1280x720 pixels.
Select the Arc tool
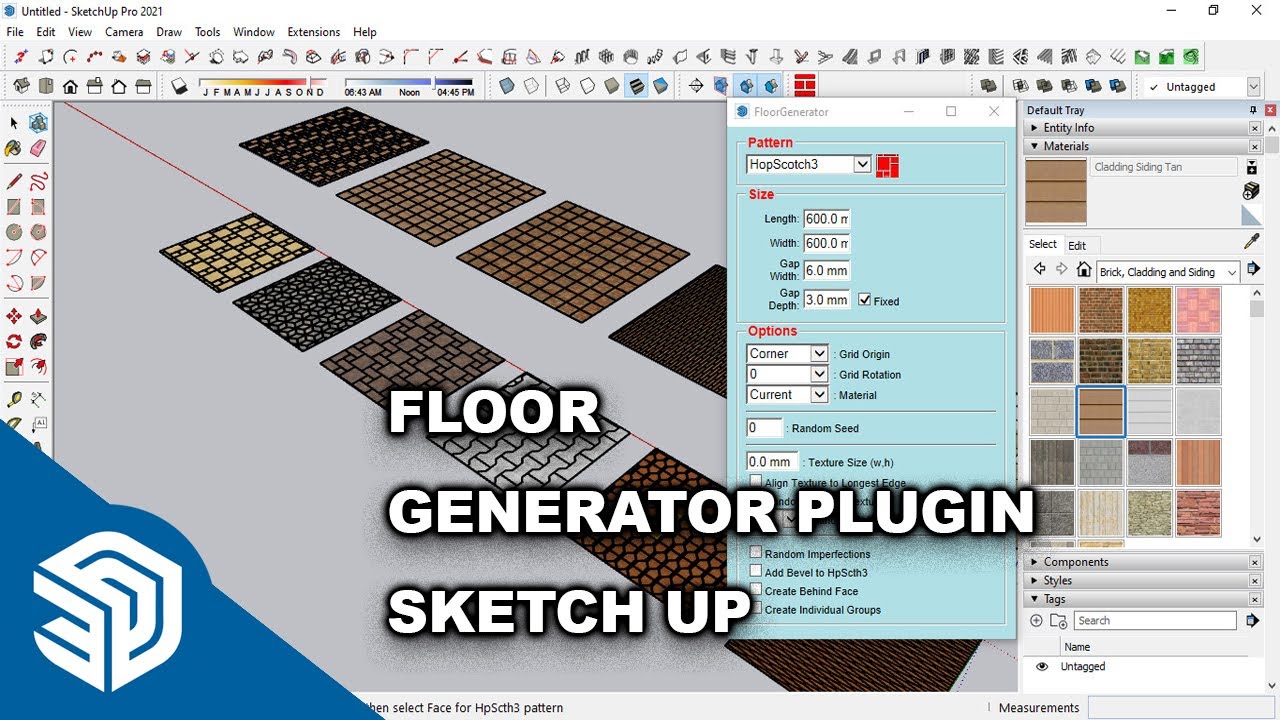point(14,257)
